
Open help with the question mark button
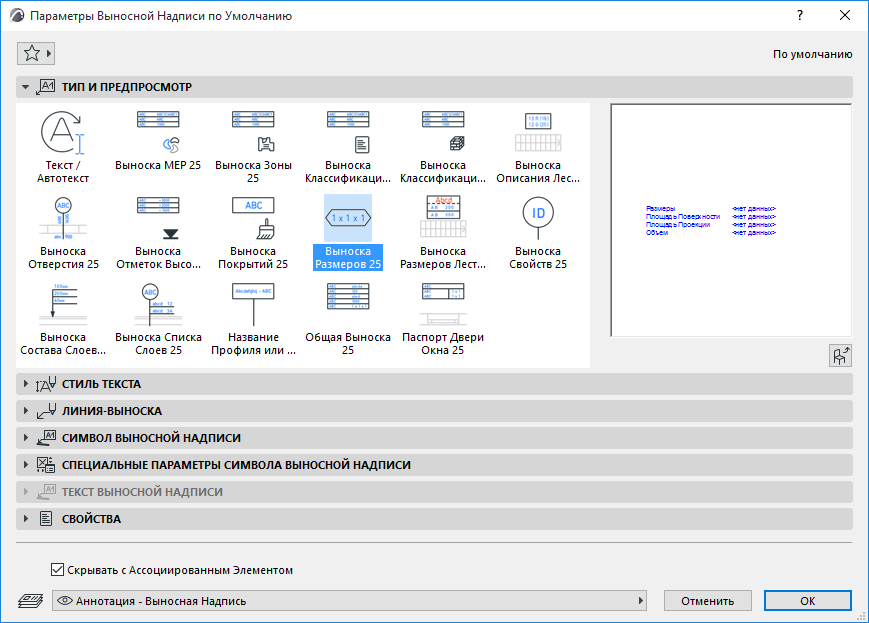pyautogui.click(x=800, y=16)
